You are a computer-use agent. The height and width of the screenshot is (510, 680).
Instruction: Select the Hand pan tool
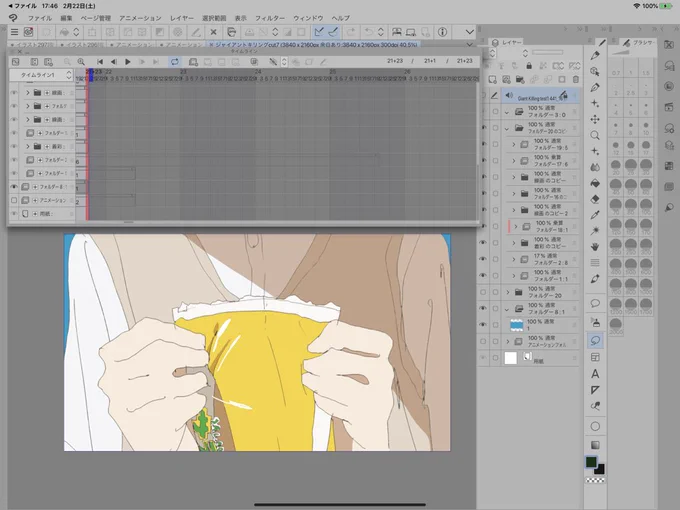(595, 247)
